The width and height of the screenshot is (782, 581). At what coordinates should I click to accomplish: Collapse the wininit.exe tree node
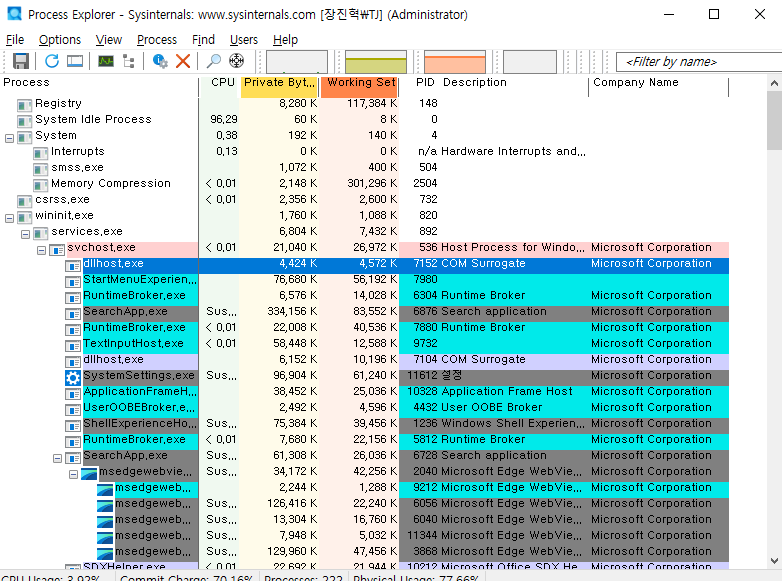(9, 218)
